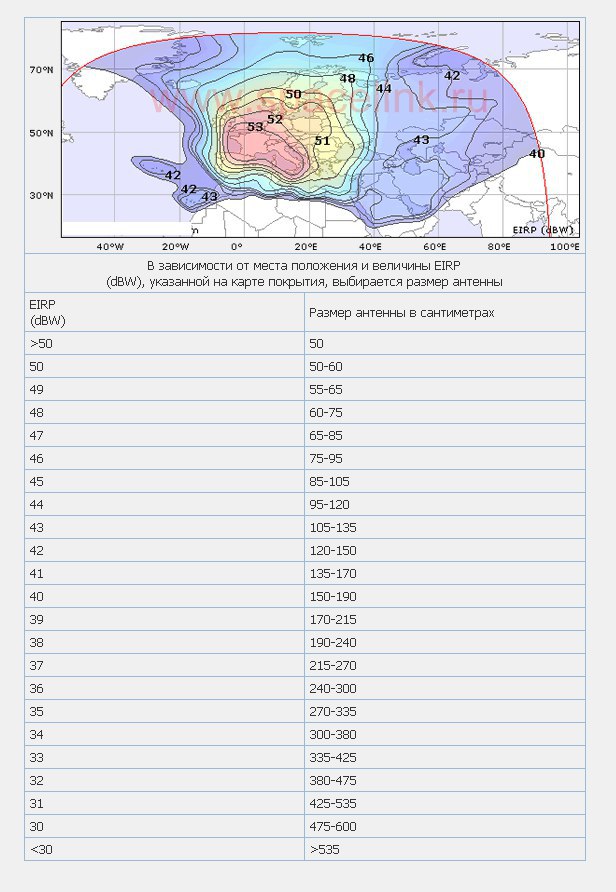616x892 pixels.
Task: Click the satellite EIRP coverage map
Action: [x=320, y=129]
